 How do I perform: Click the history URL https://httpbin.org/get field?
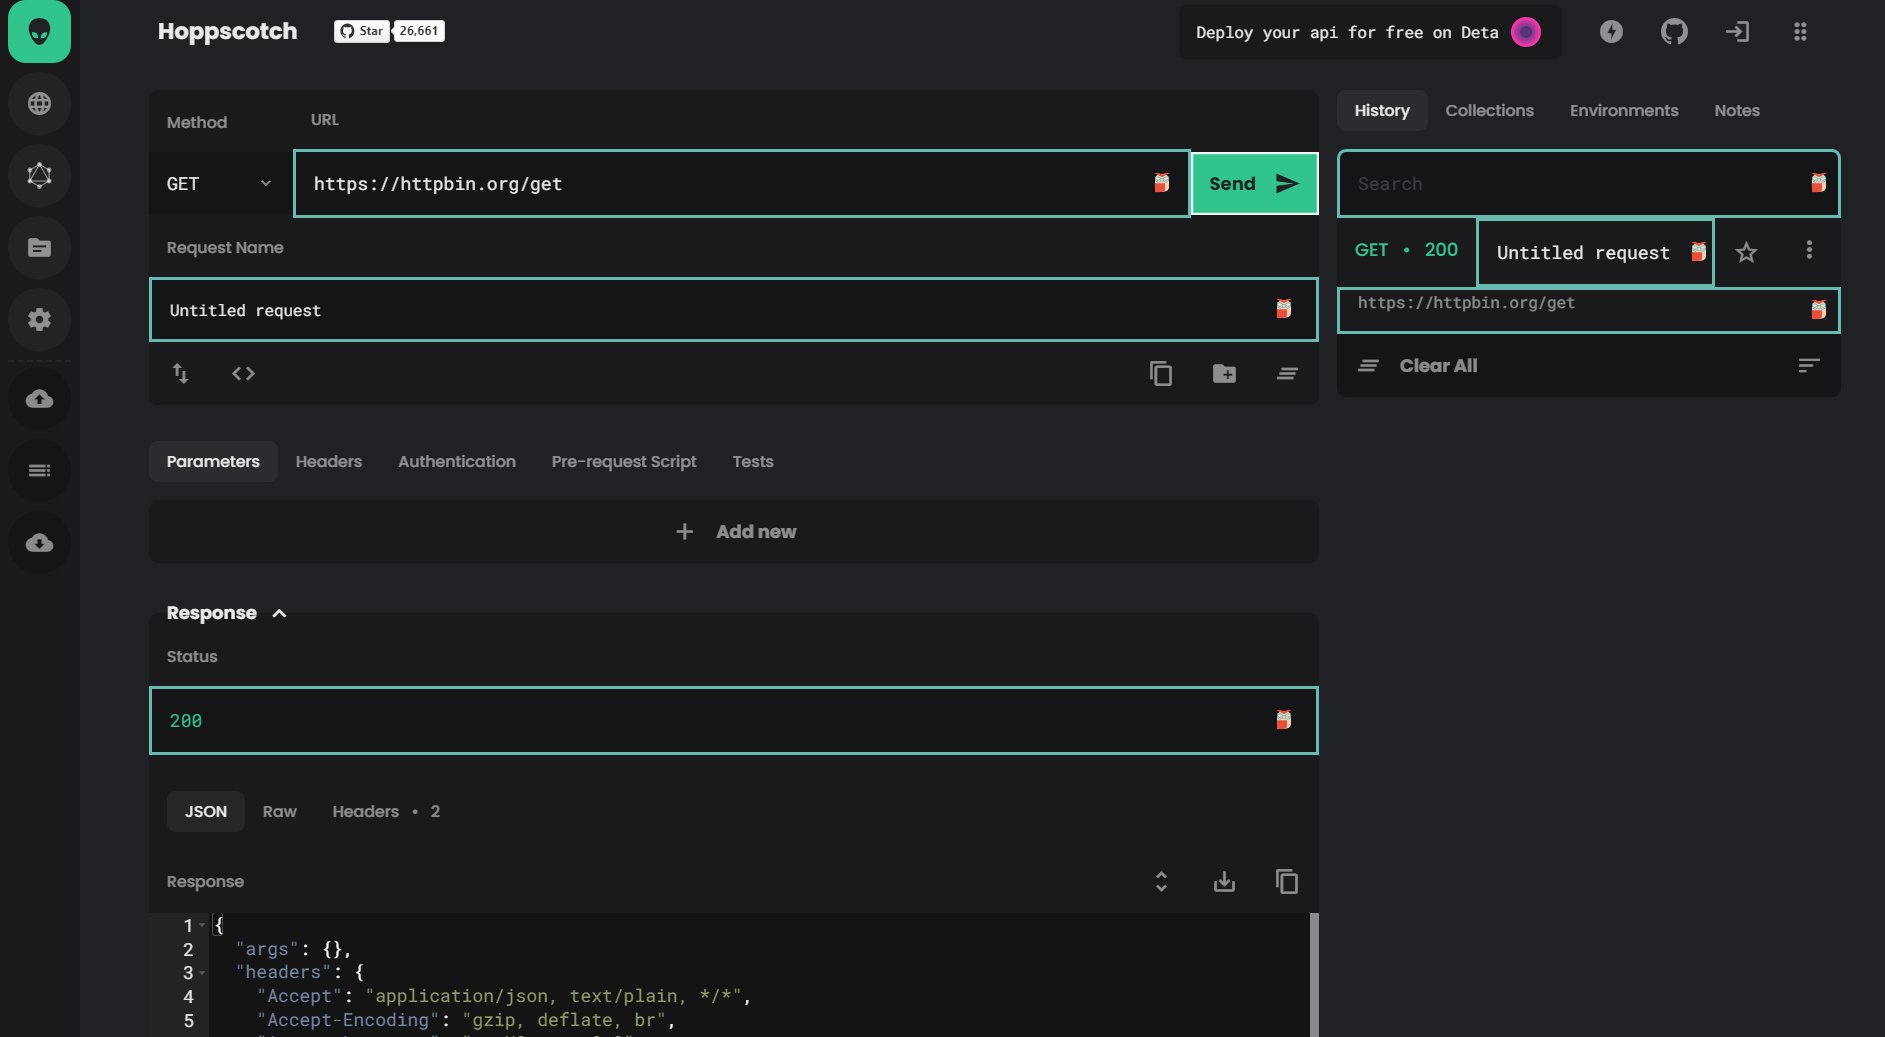[1588, 310]
